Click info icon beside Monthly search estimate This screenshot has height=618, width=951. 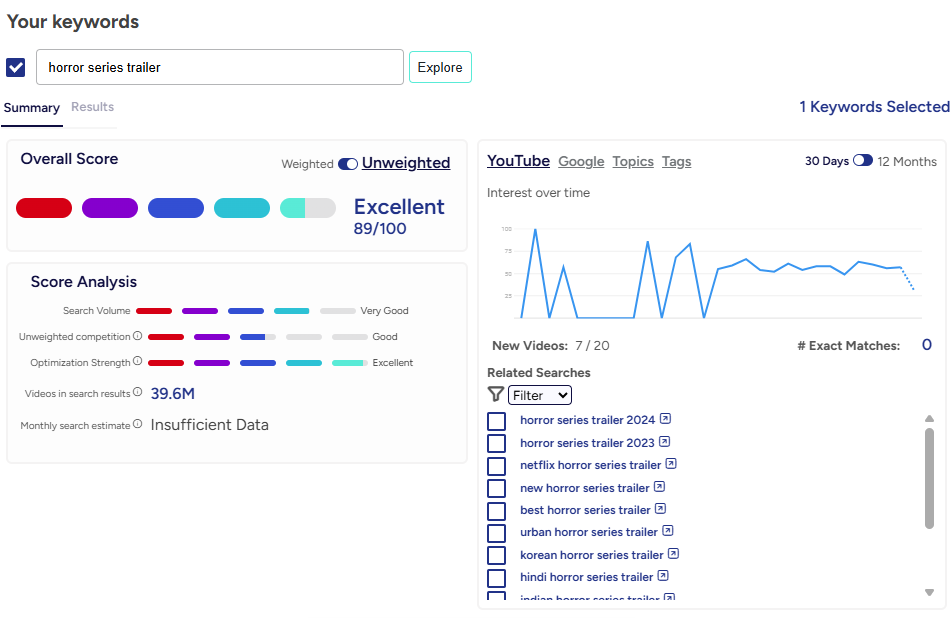(x=138, y=425)
